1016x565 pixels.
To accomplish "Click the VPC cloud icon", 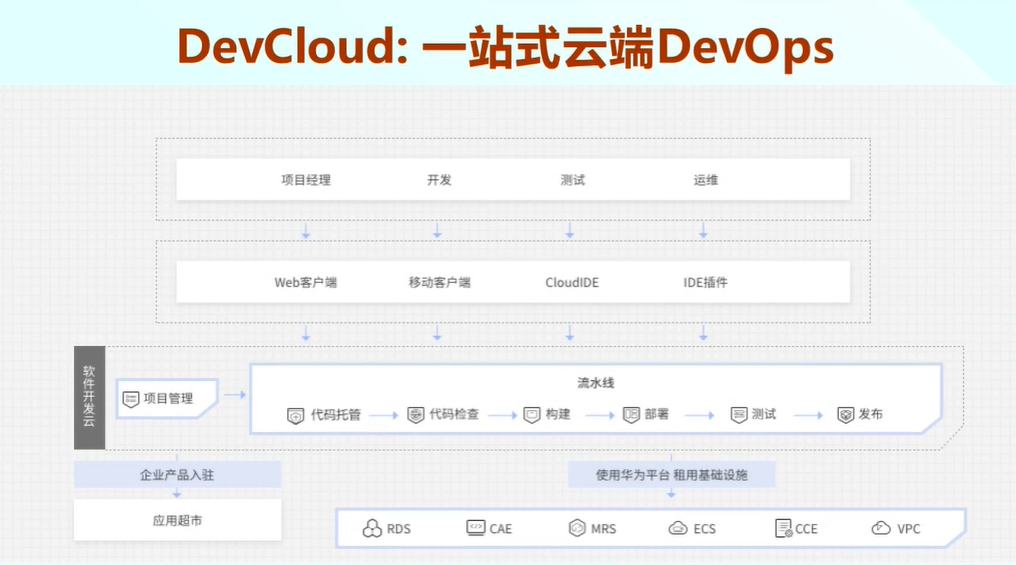I will tap(881, 528).
